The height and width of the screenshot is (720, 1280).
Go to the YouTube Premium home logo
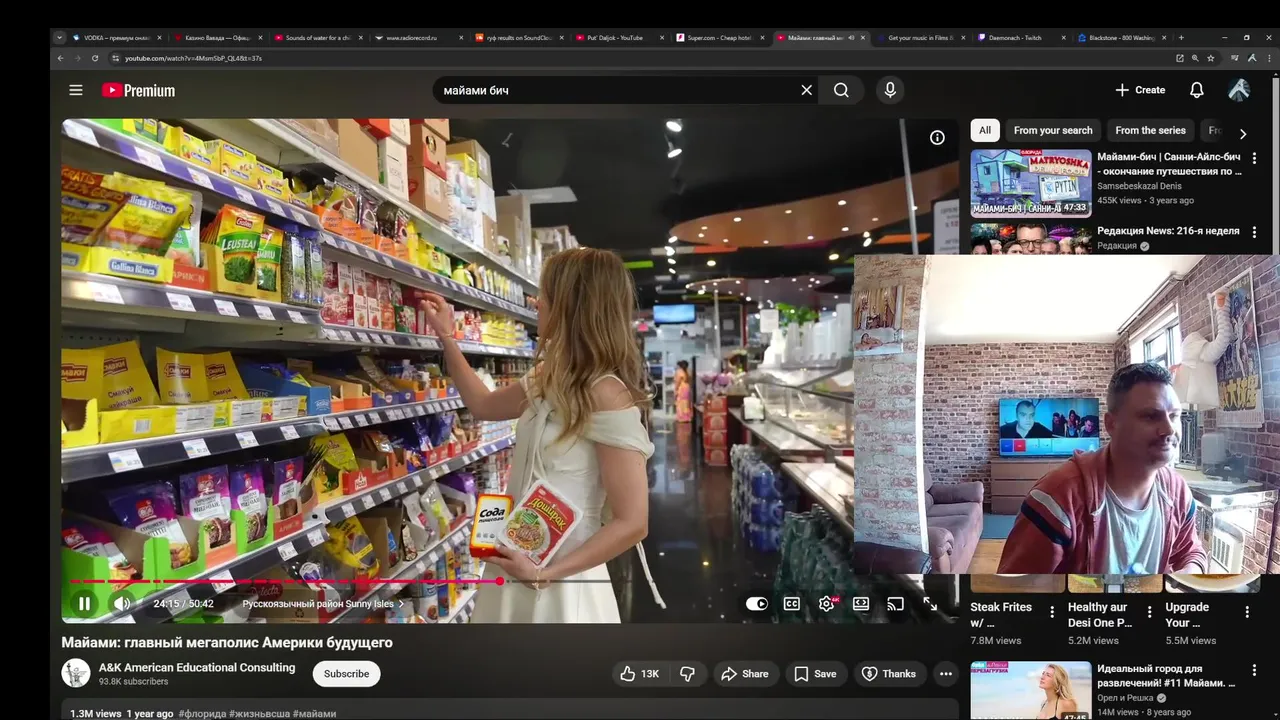(138, 90)
